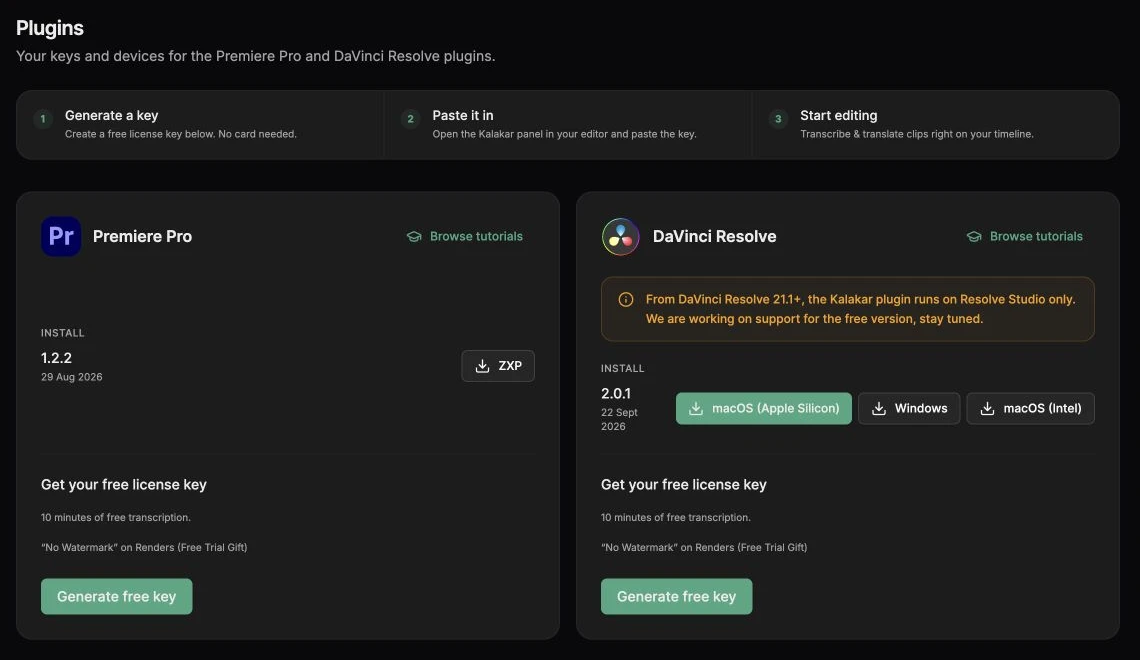Click the "Paste it in" step heading
This screenshot has height=660, width=1140.
(462, 116)
